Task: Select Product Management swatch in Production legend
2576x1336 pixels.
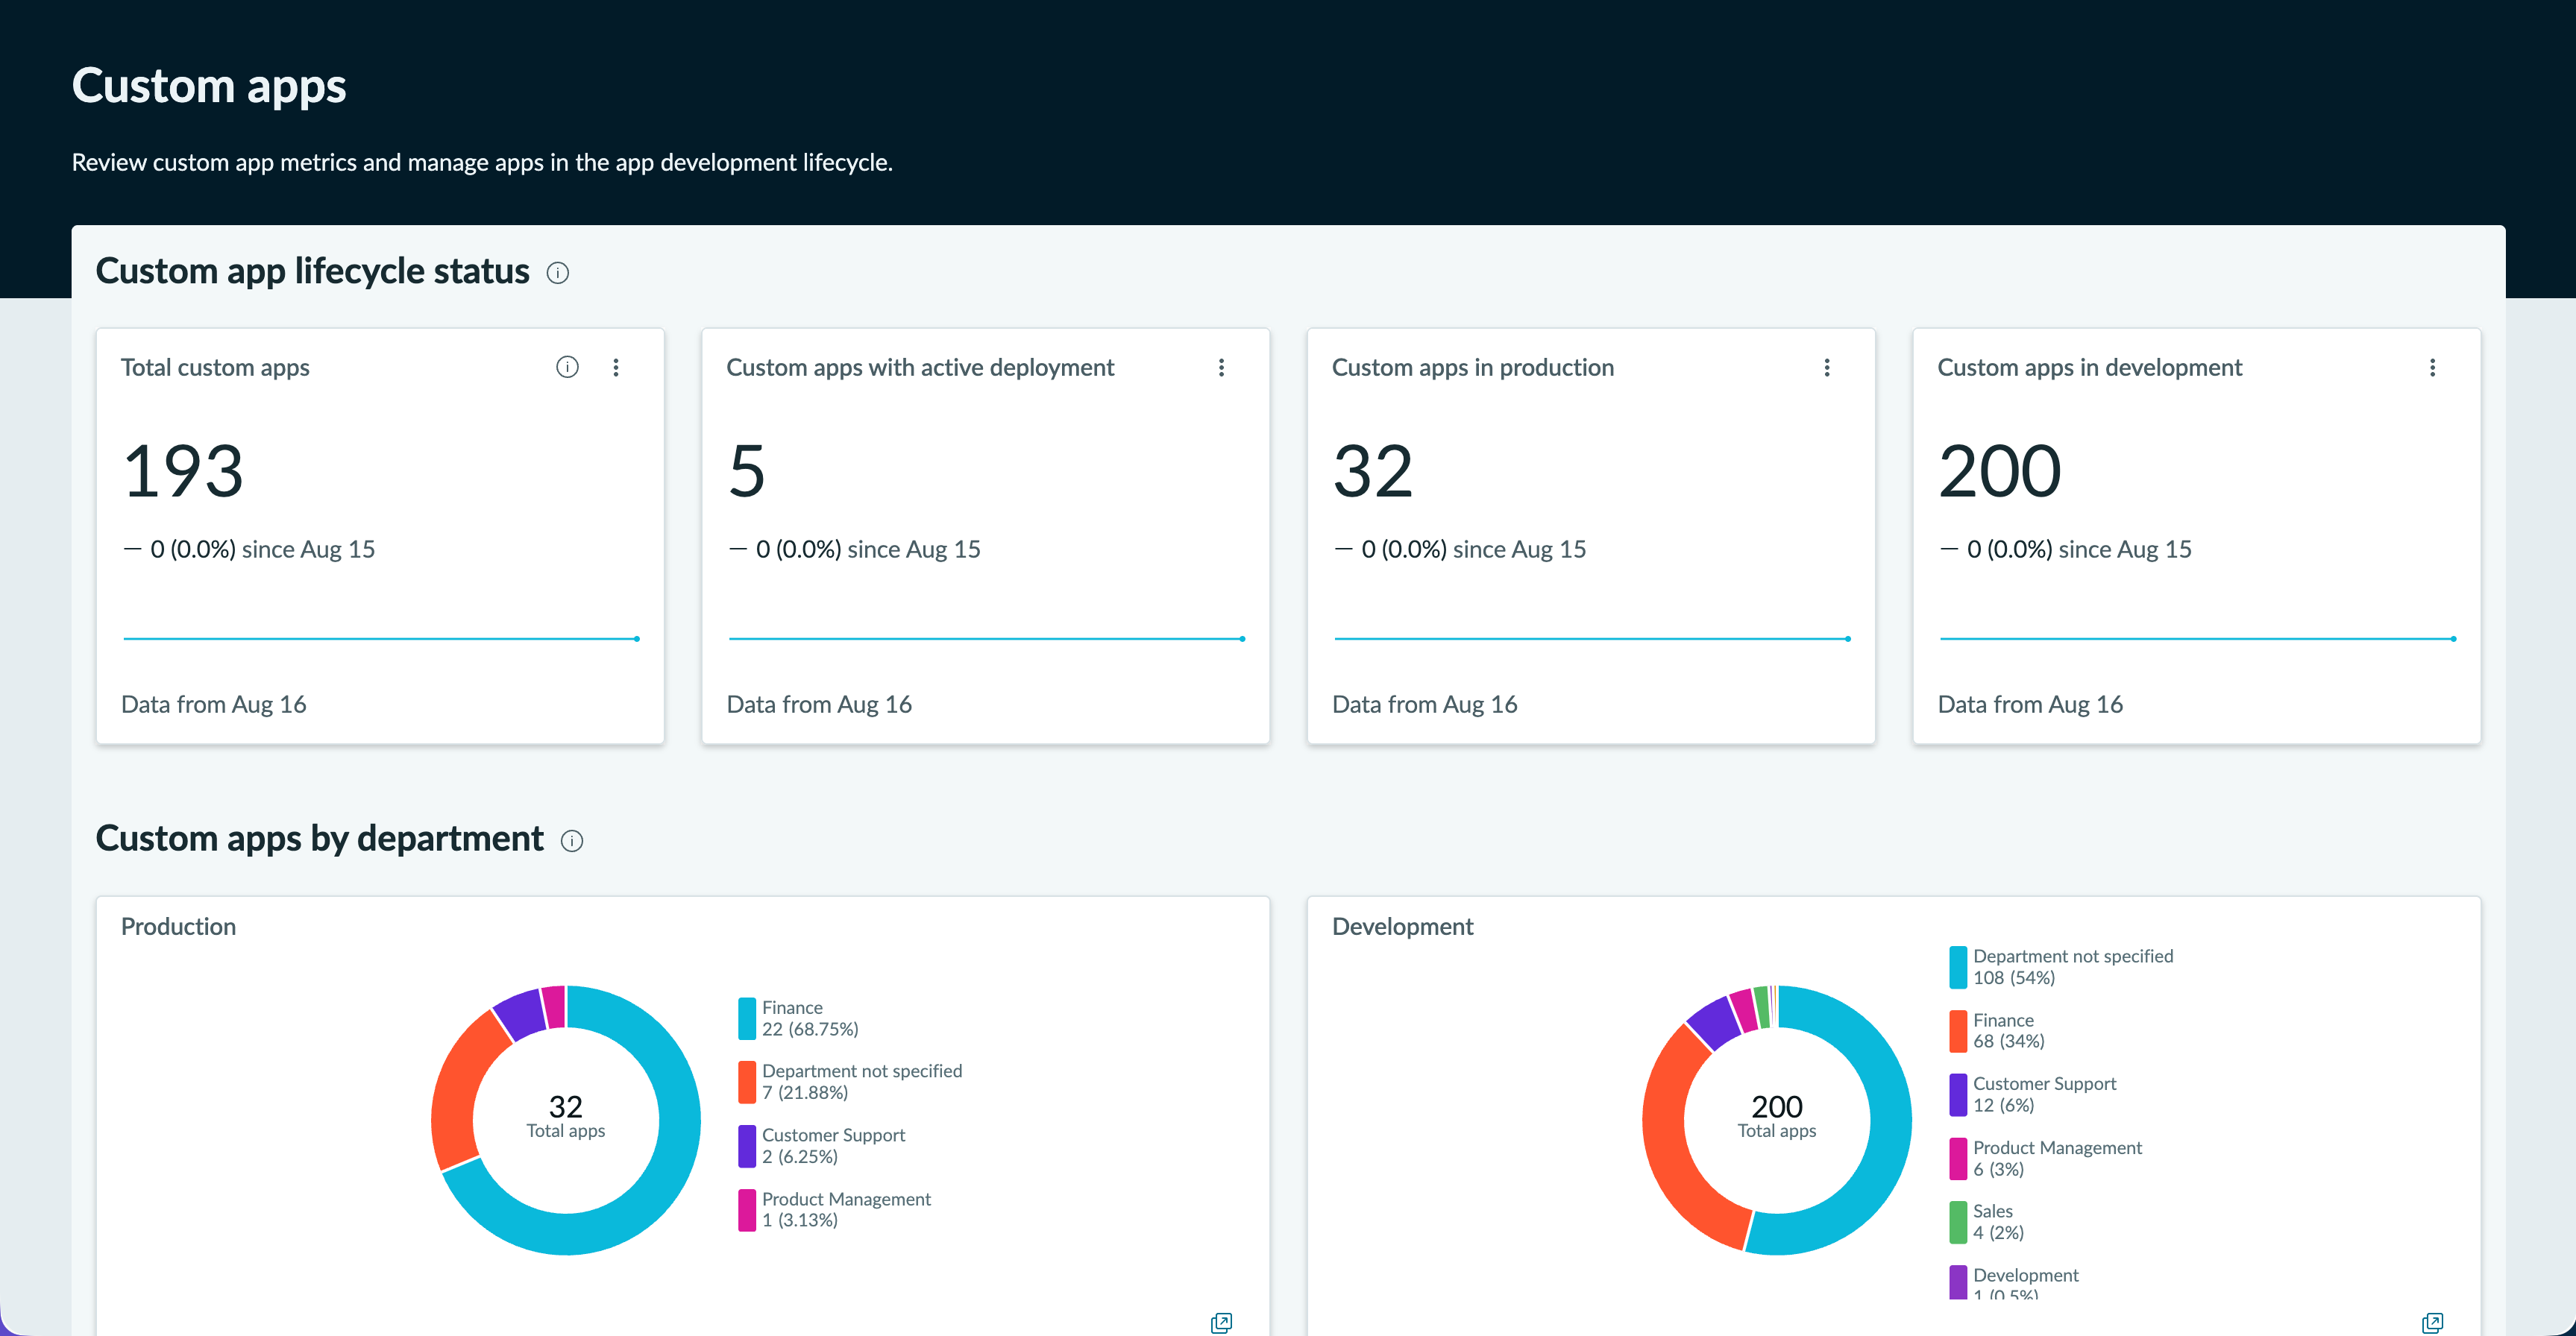Action: point(747,1210)
